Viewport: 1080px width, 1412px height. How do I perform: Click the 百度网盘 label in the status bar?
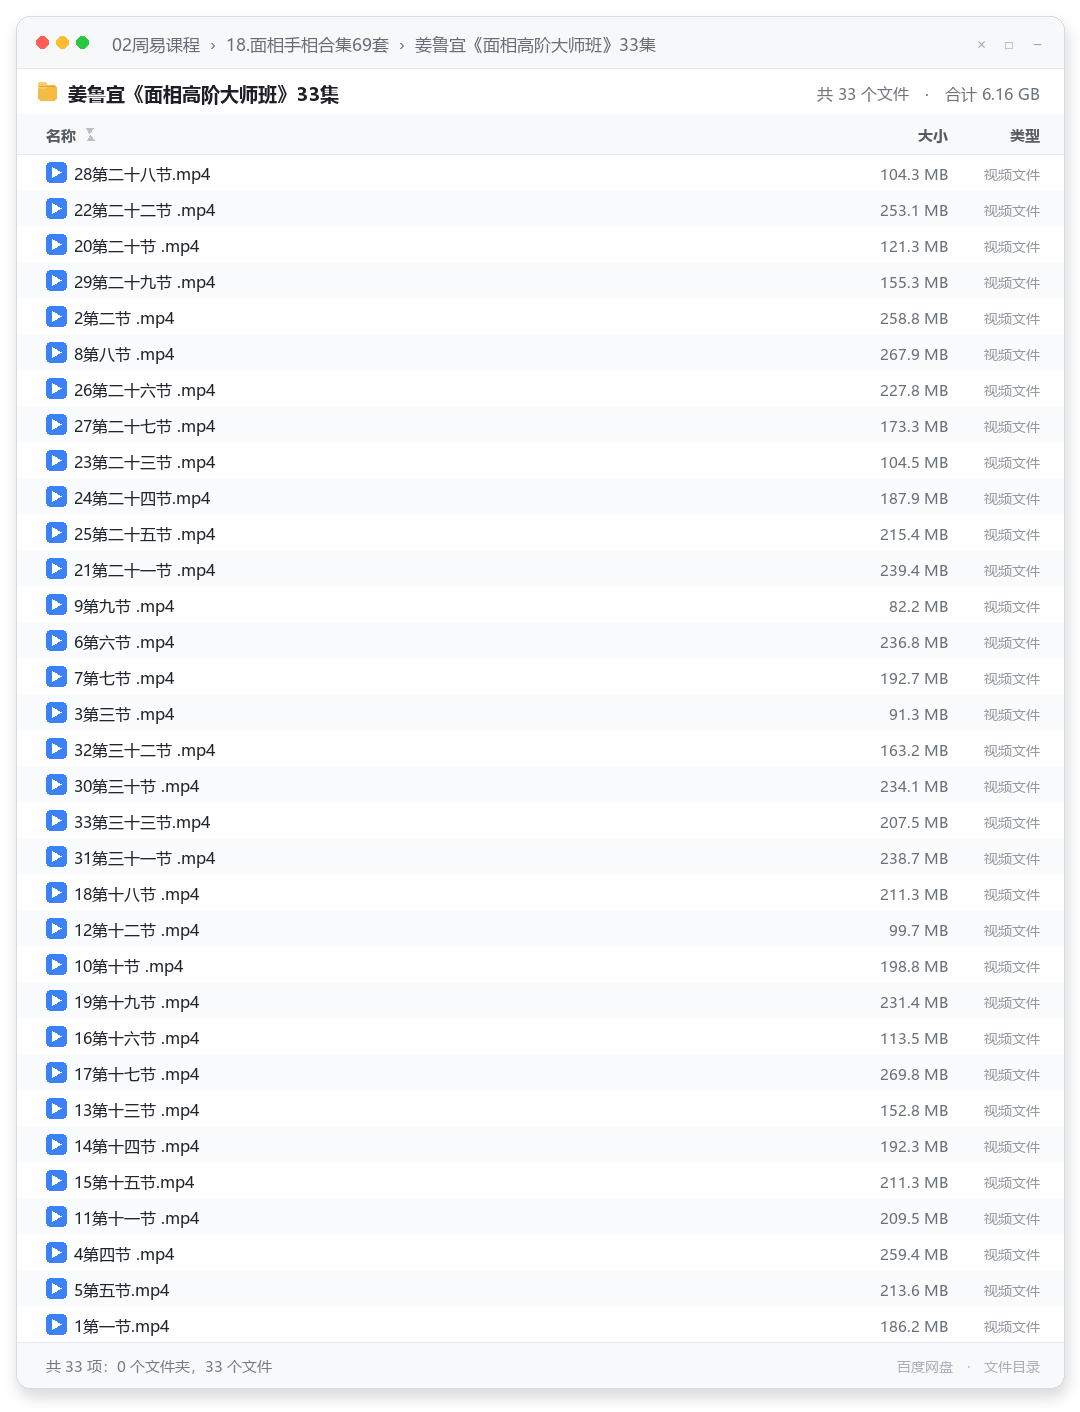(924, 1367)
